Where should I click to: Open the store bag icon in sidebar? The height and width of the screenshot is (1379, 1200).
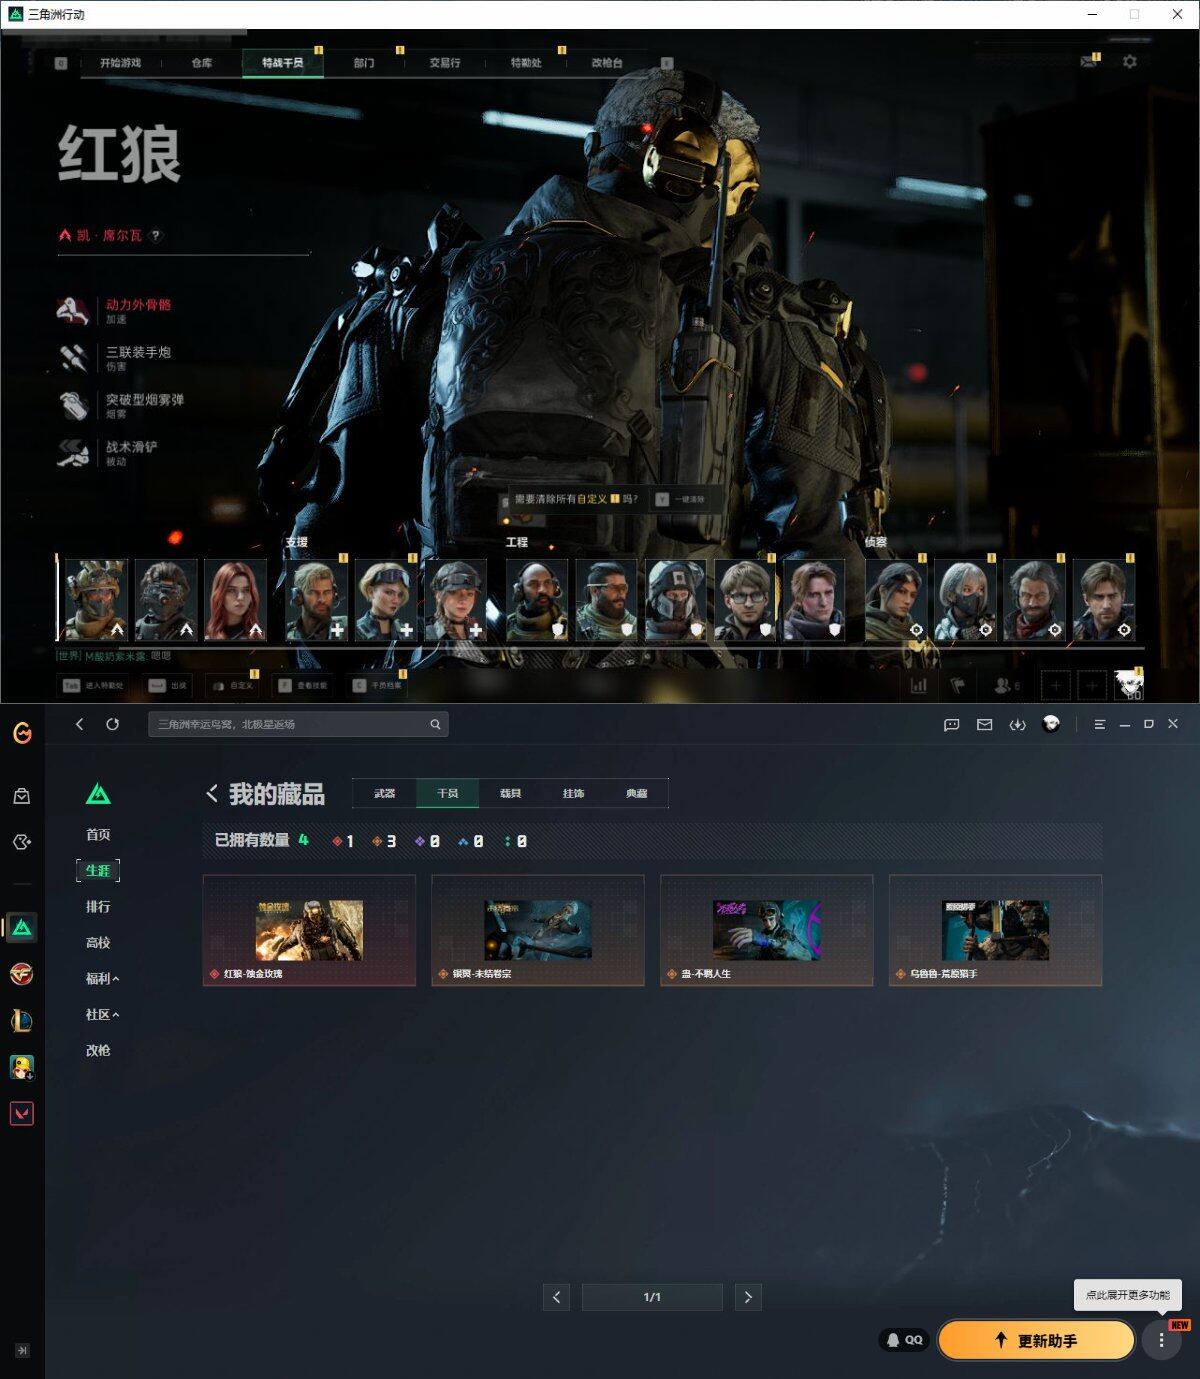tap(22, 796)
